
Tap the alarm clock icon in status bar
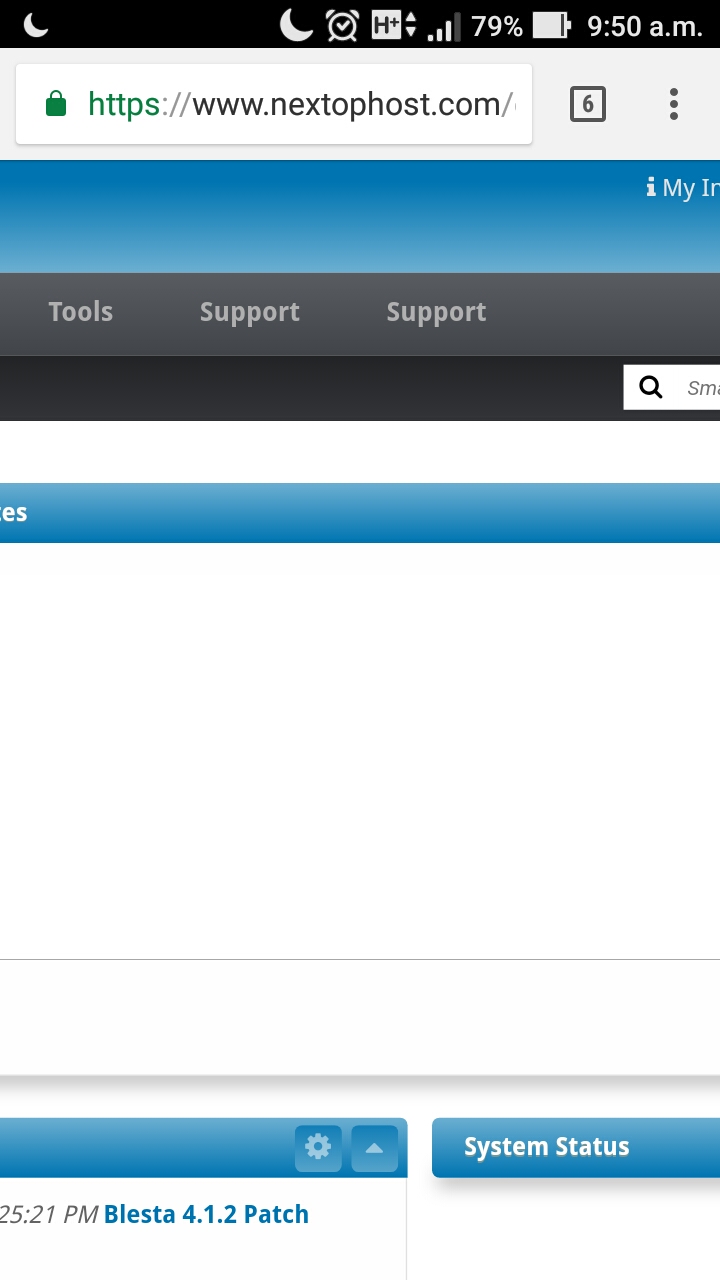(342, 26)
